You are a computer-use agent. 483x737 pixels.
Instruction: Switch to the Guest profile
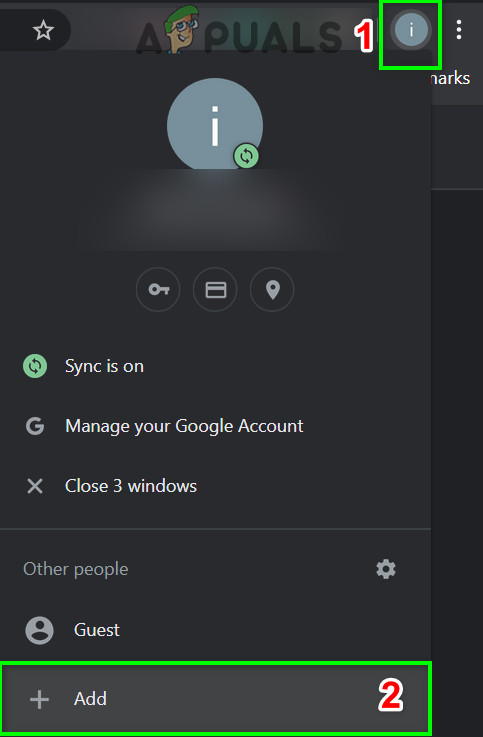[x=215, y=630]
